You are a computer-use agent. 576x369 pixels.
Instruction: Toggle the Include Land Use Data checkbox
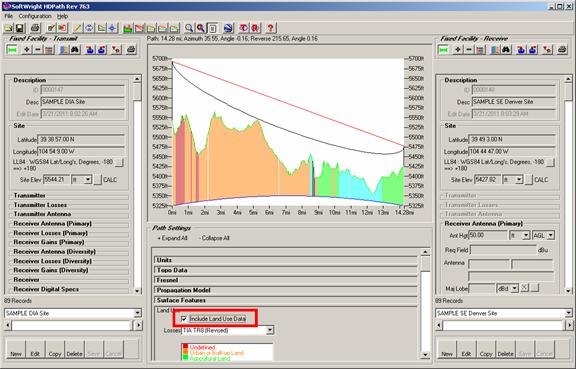tap(184, 319)
